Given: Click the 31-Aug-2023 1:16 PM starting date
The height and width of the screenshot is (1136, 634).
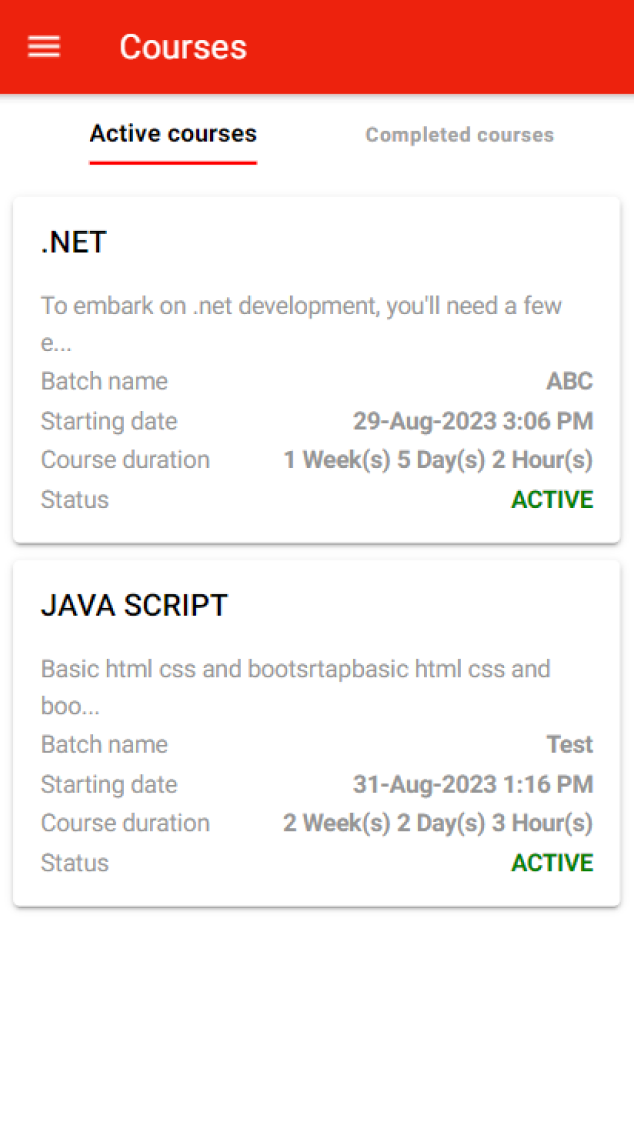Looking at the screenshot, I should 472,784.
